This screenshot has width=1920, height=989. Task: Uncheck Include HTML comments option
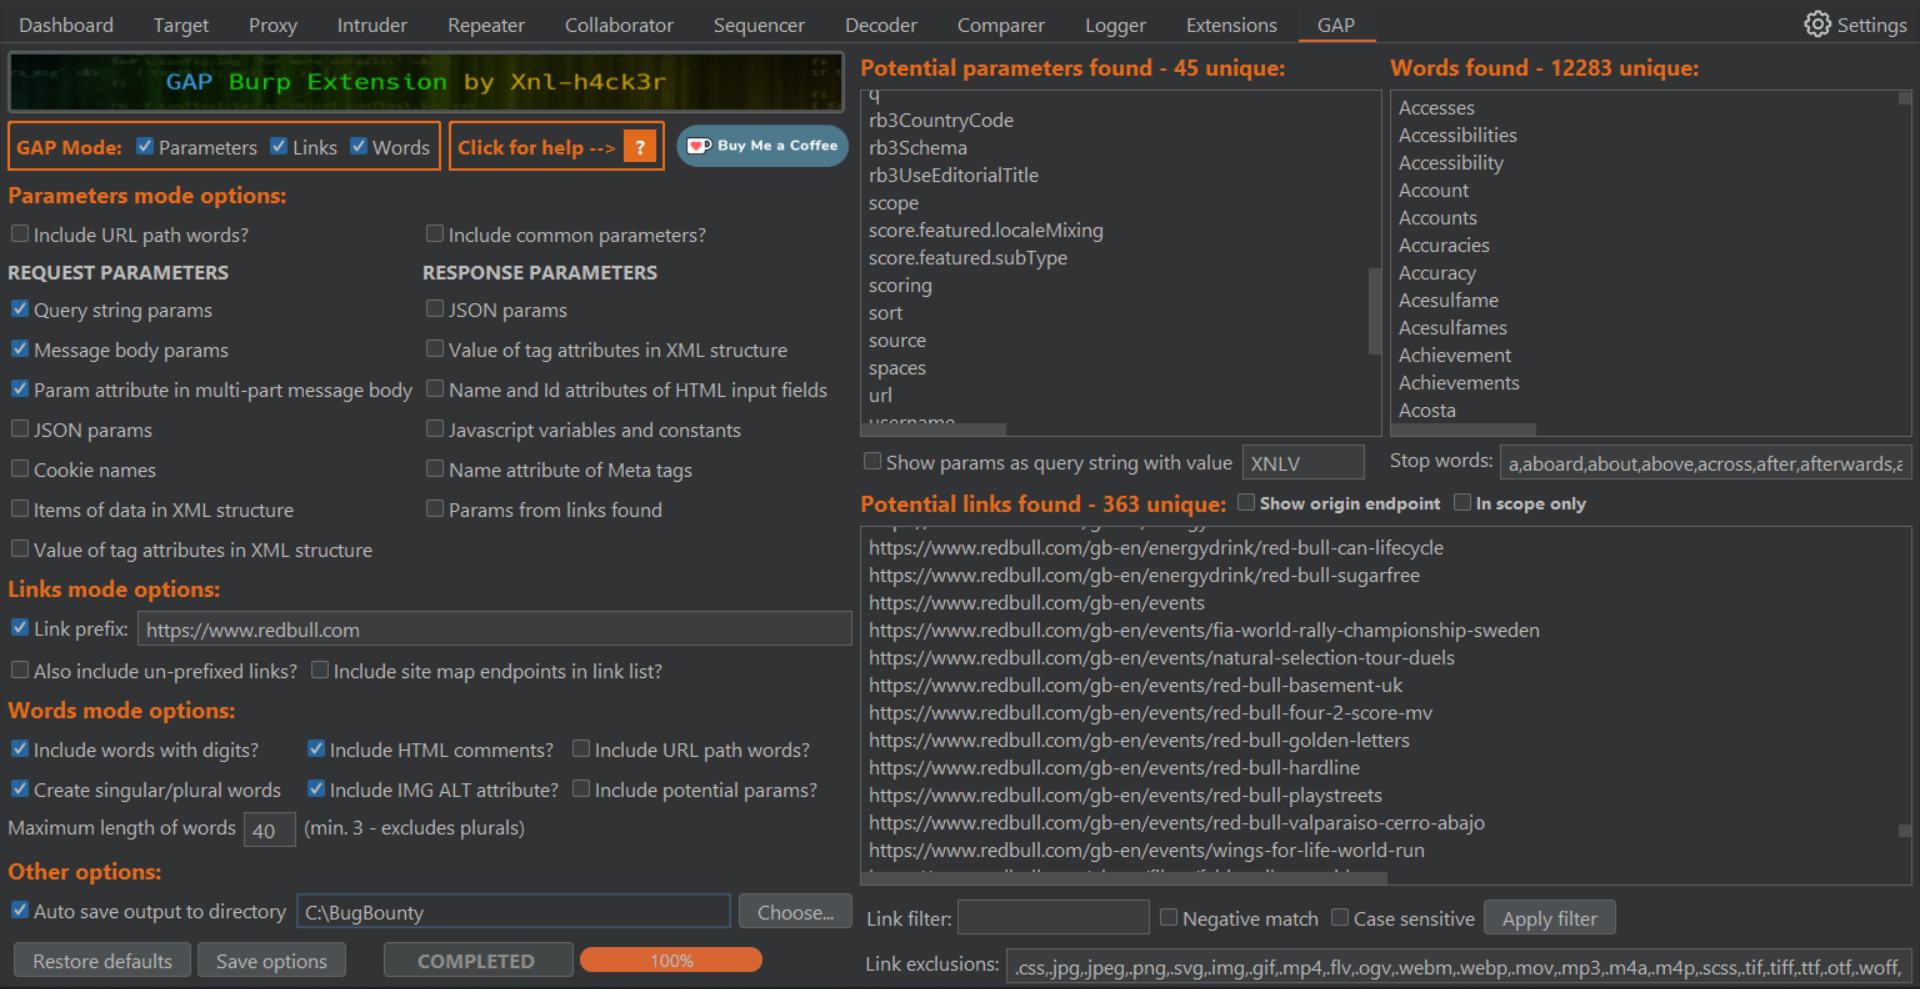coord(316,749)
